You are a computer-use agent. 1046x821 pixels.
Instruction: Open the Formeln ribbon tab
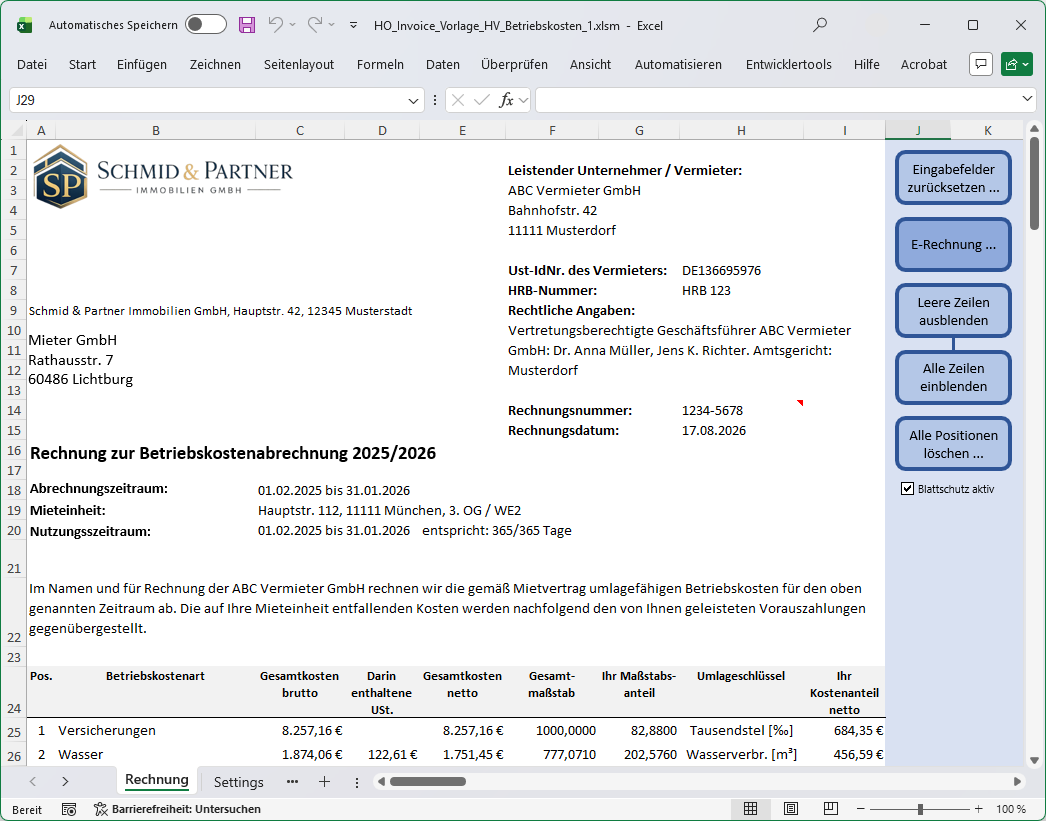[x=380, y=65]
